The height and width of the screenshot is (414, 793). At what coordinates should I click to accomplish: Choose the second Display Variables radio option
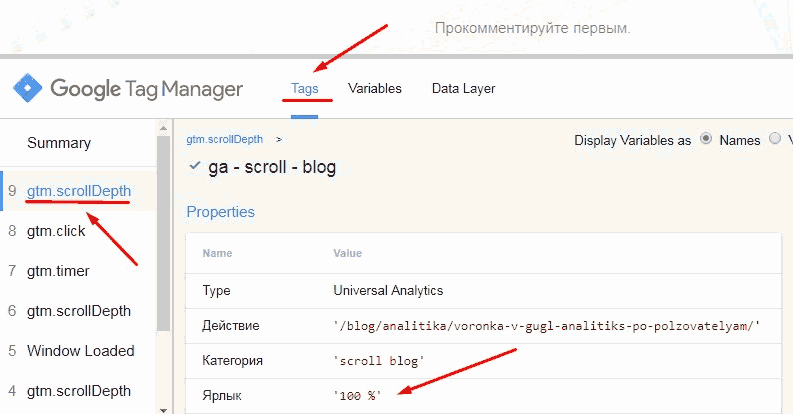click(775, 139)
